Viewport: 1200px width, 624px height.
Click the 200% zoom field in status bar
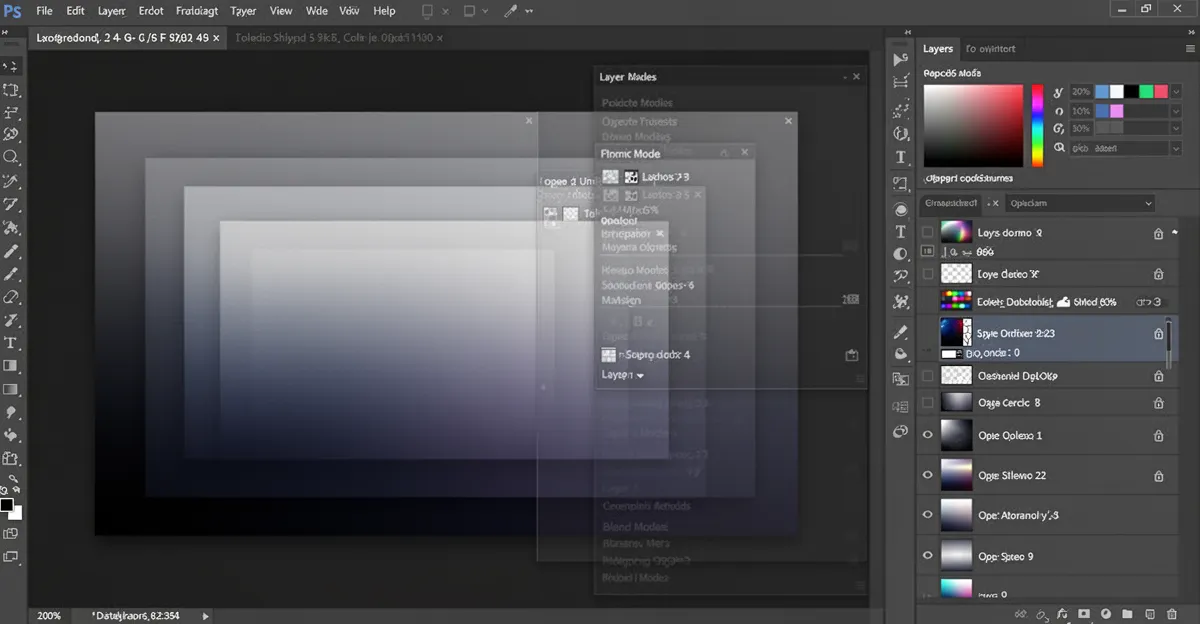point(49,616)
